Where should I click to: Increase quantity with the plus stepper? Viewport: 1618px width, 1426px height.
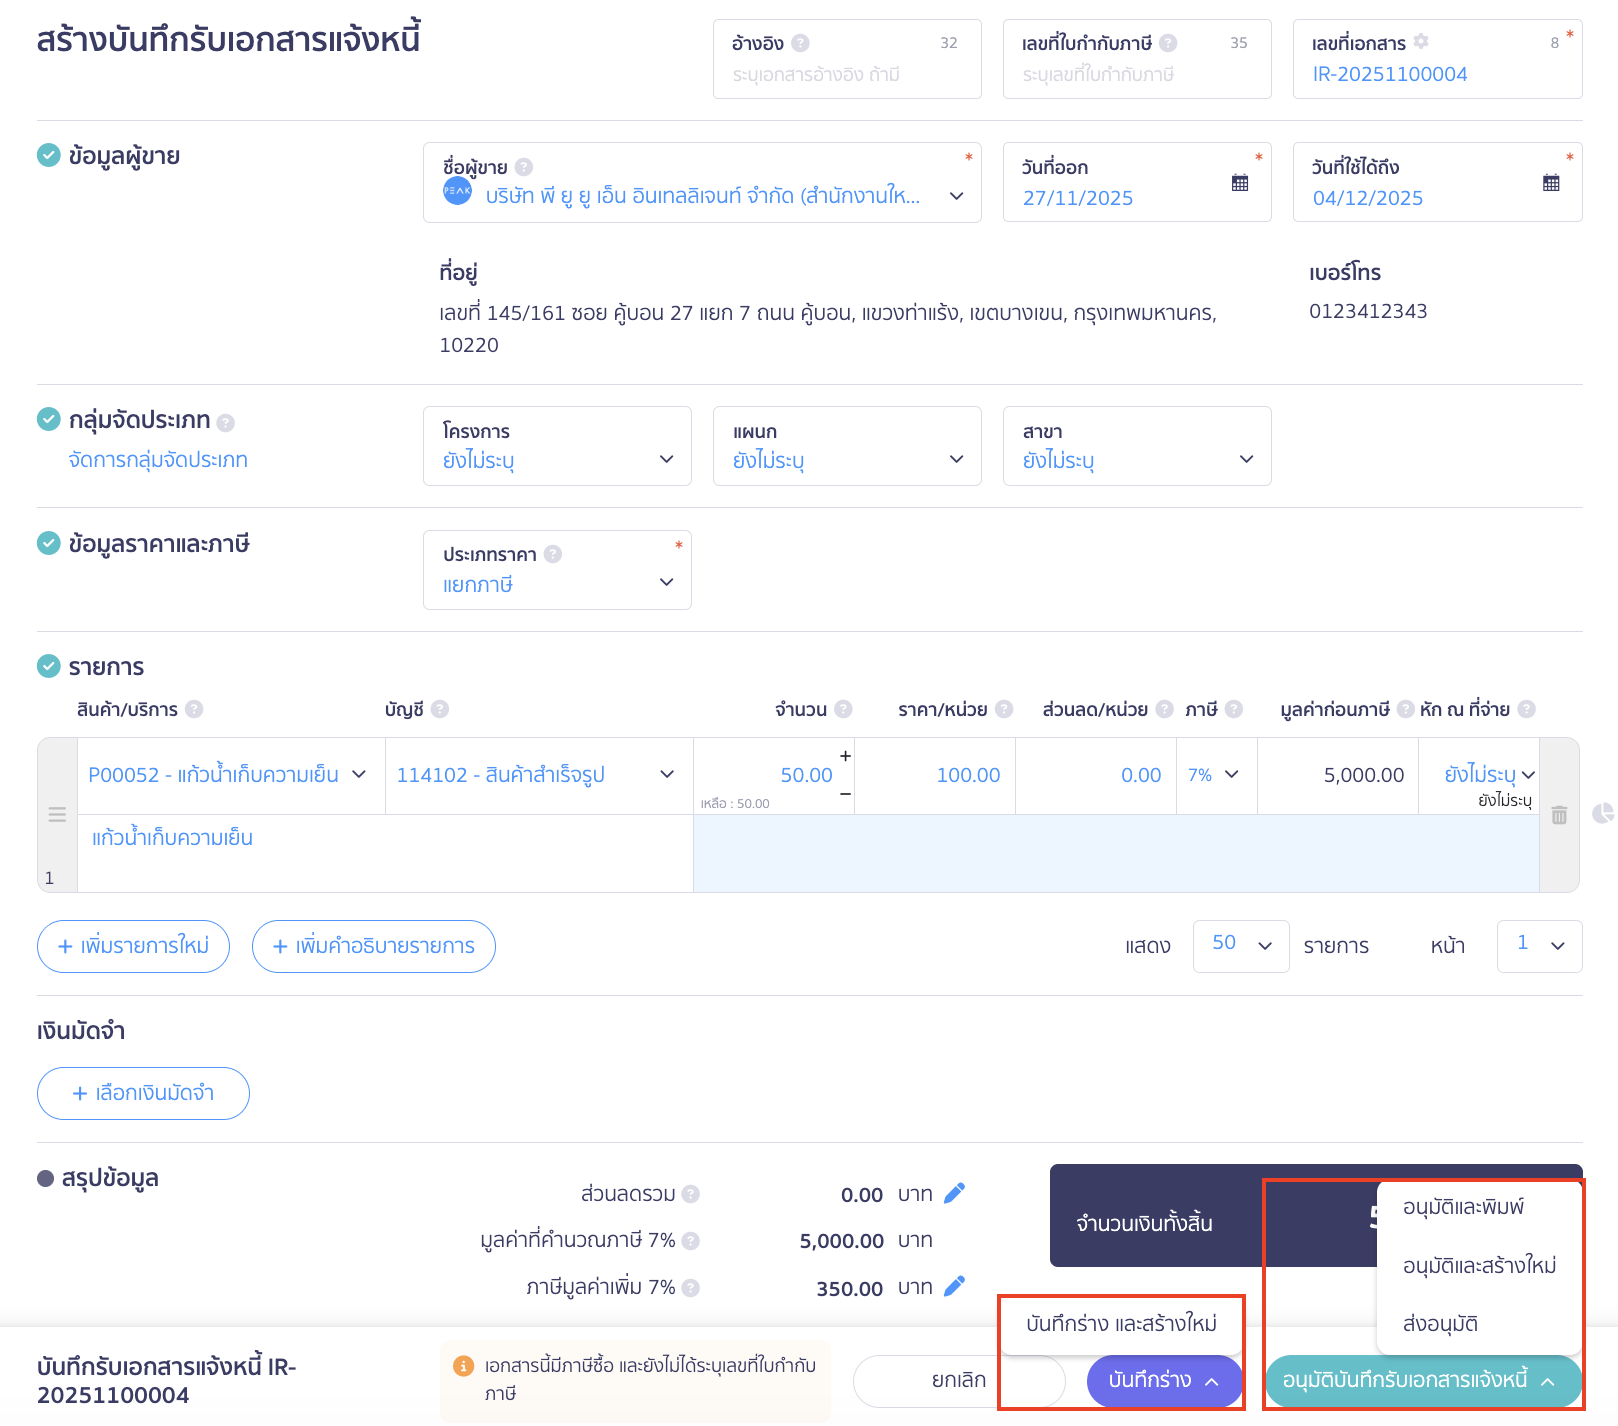coord(846,757)
